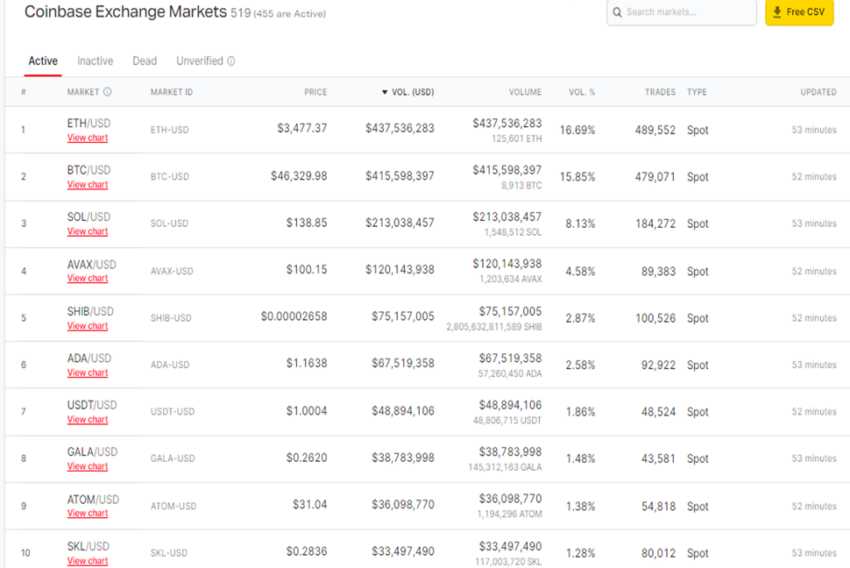This screenshot has height=568, width=850.
Task: Click the ATOM/USD market name
Action: pyautogui.click(x=93, y=499)
